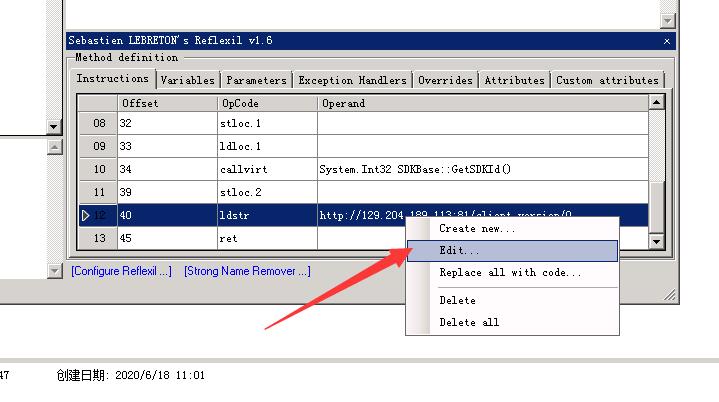Image resolution: width=719 pixels, height=402 pixels.
Task: Close the Reflexil panel with X button
Action: click(x=667, y=41)
